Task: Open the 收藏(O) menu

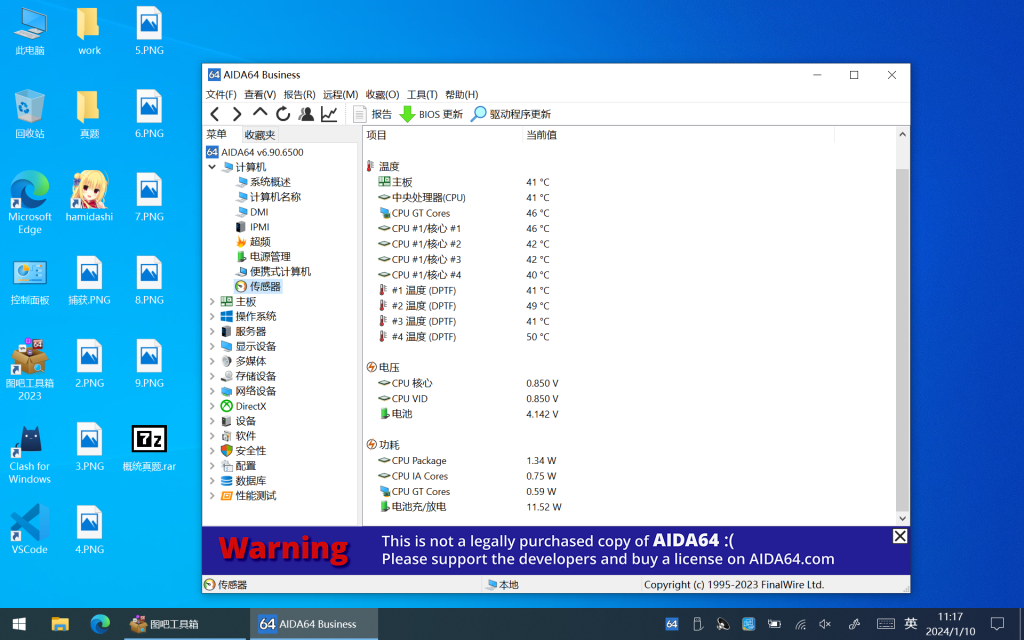Action: click(382, 95)
